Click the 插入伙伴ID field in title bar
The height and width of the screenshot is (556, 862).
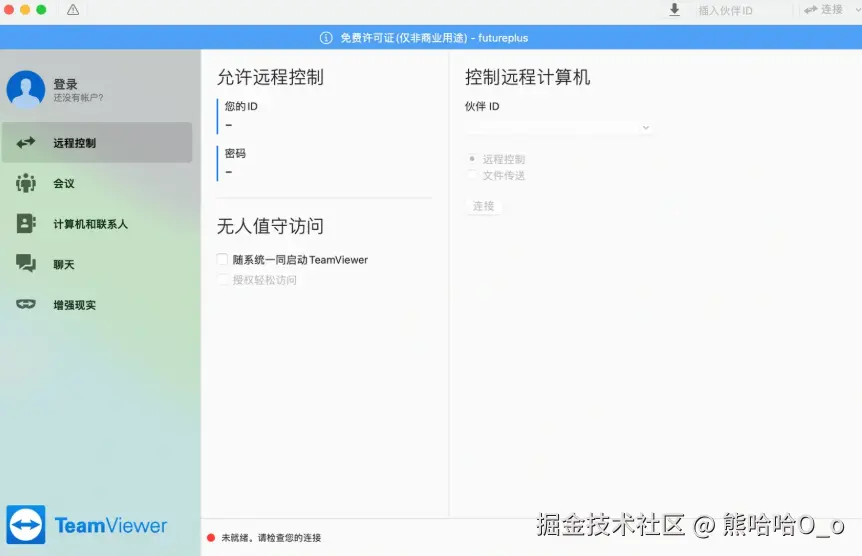click(742, 10)
